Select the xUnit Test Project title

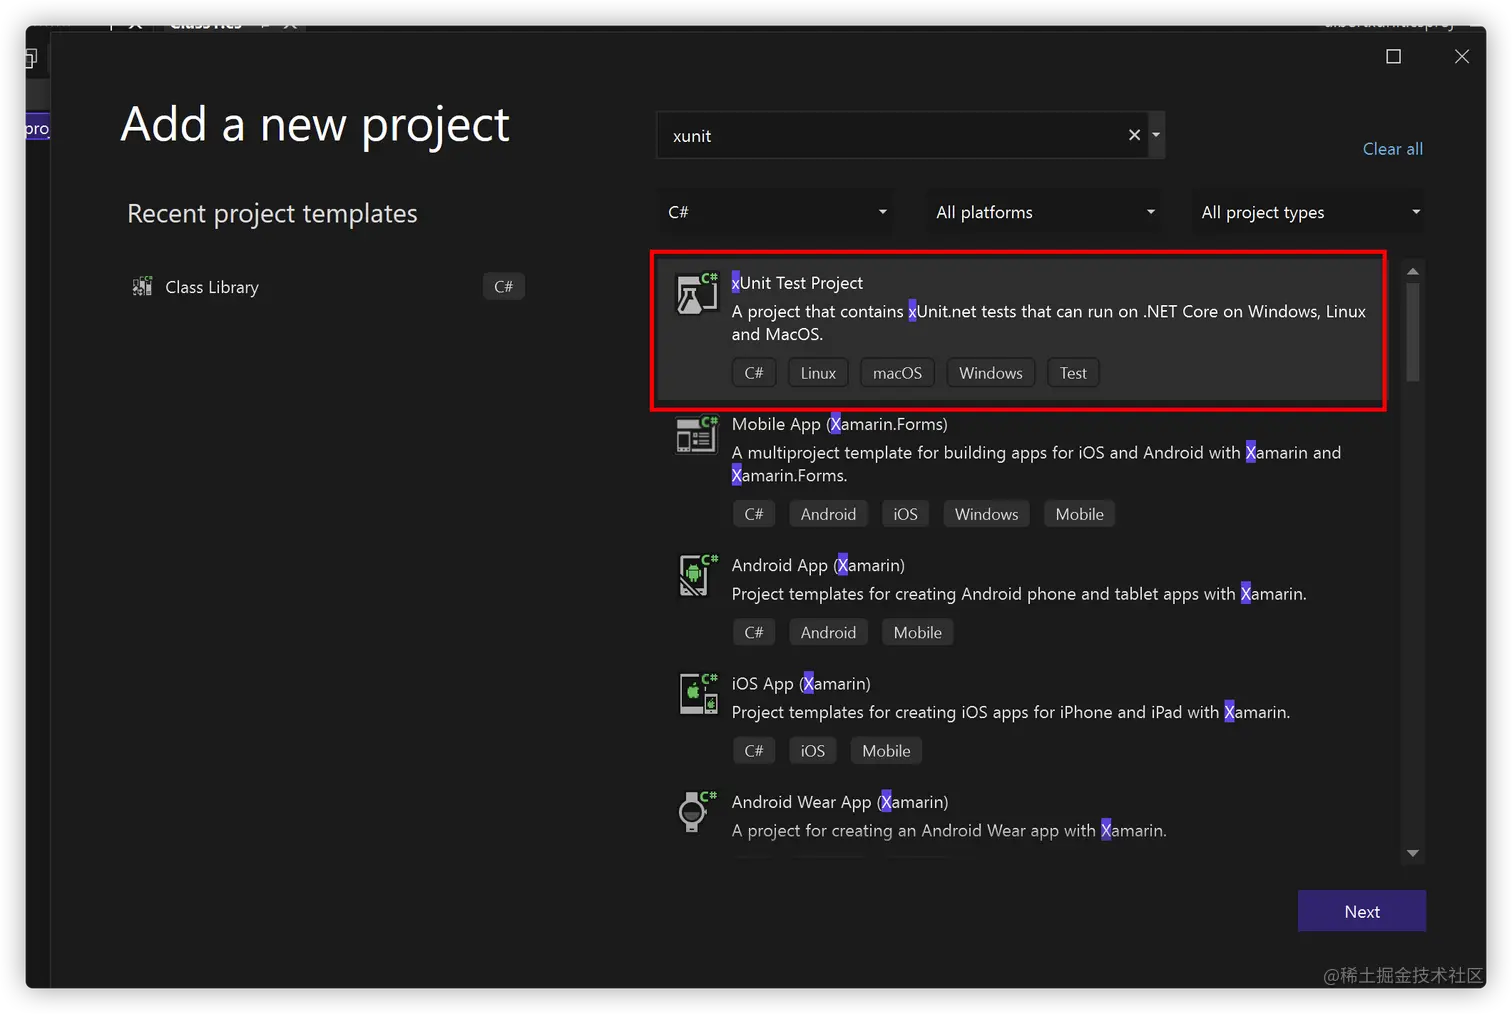coord(797,283)
